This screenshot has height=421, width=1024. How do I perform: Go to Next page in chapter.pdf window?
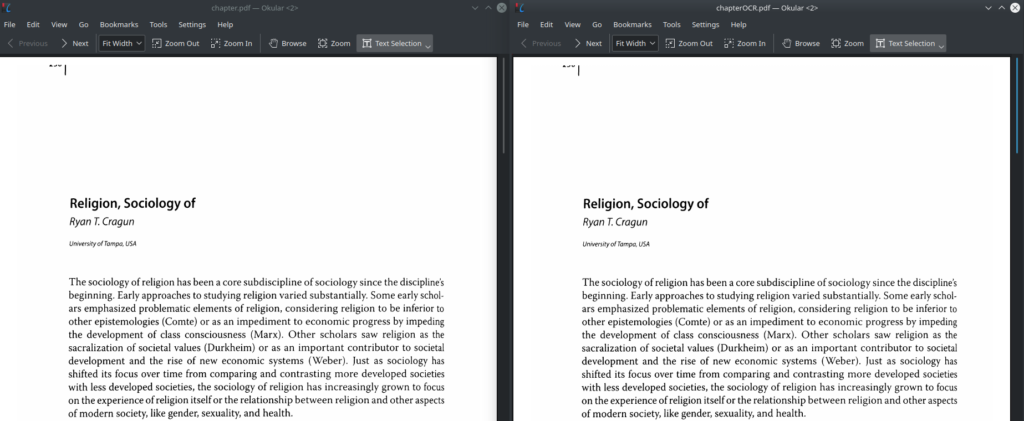coord(74,44)
